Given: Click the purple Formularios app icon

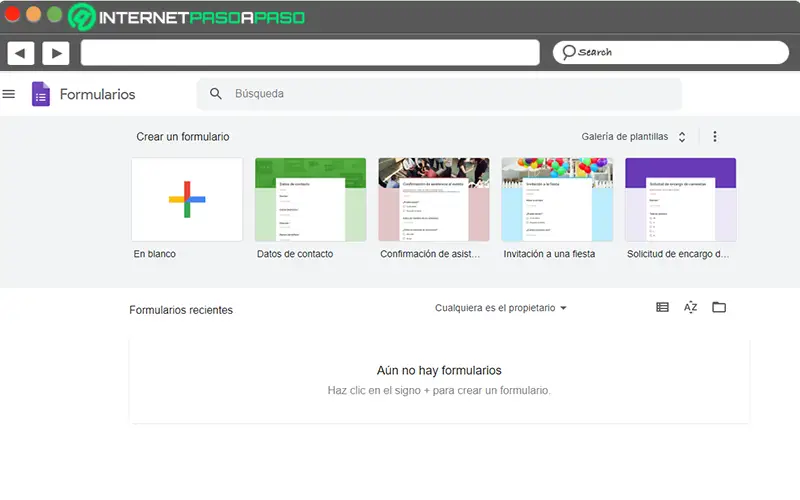Looking at the screenshot, I should tap(41, 94).
